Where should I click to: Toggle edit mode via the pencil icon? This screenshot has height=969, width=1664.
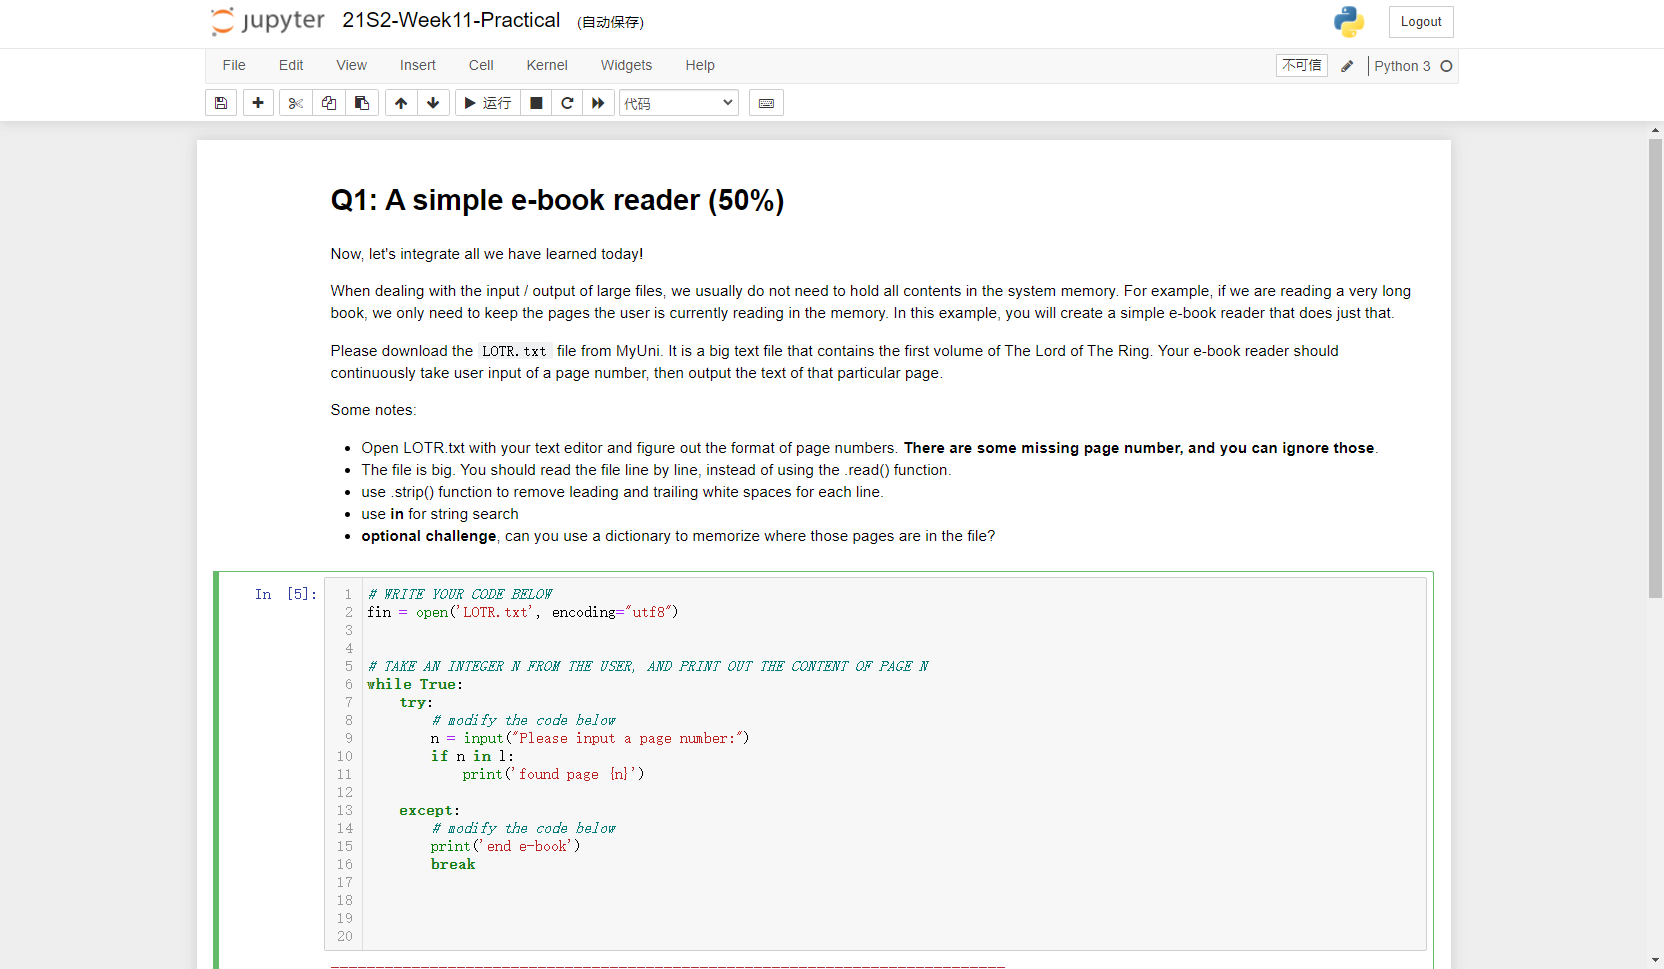click(1347, 65)
